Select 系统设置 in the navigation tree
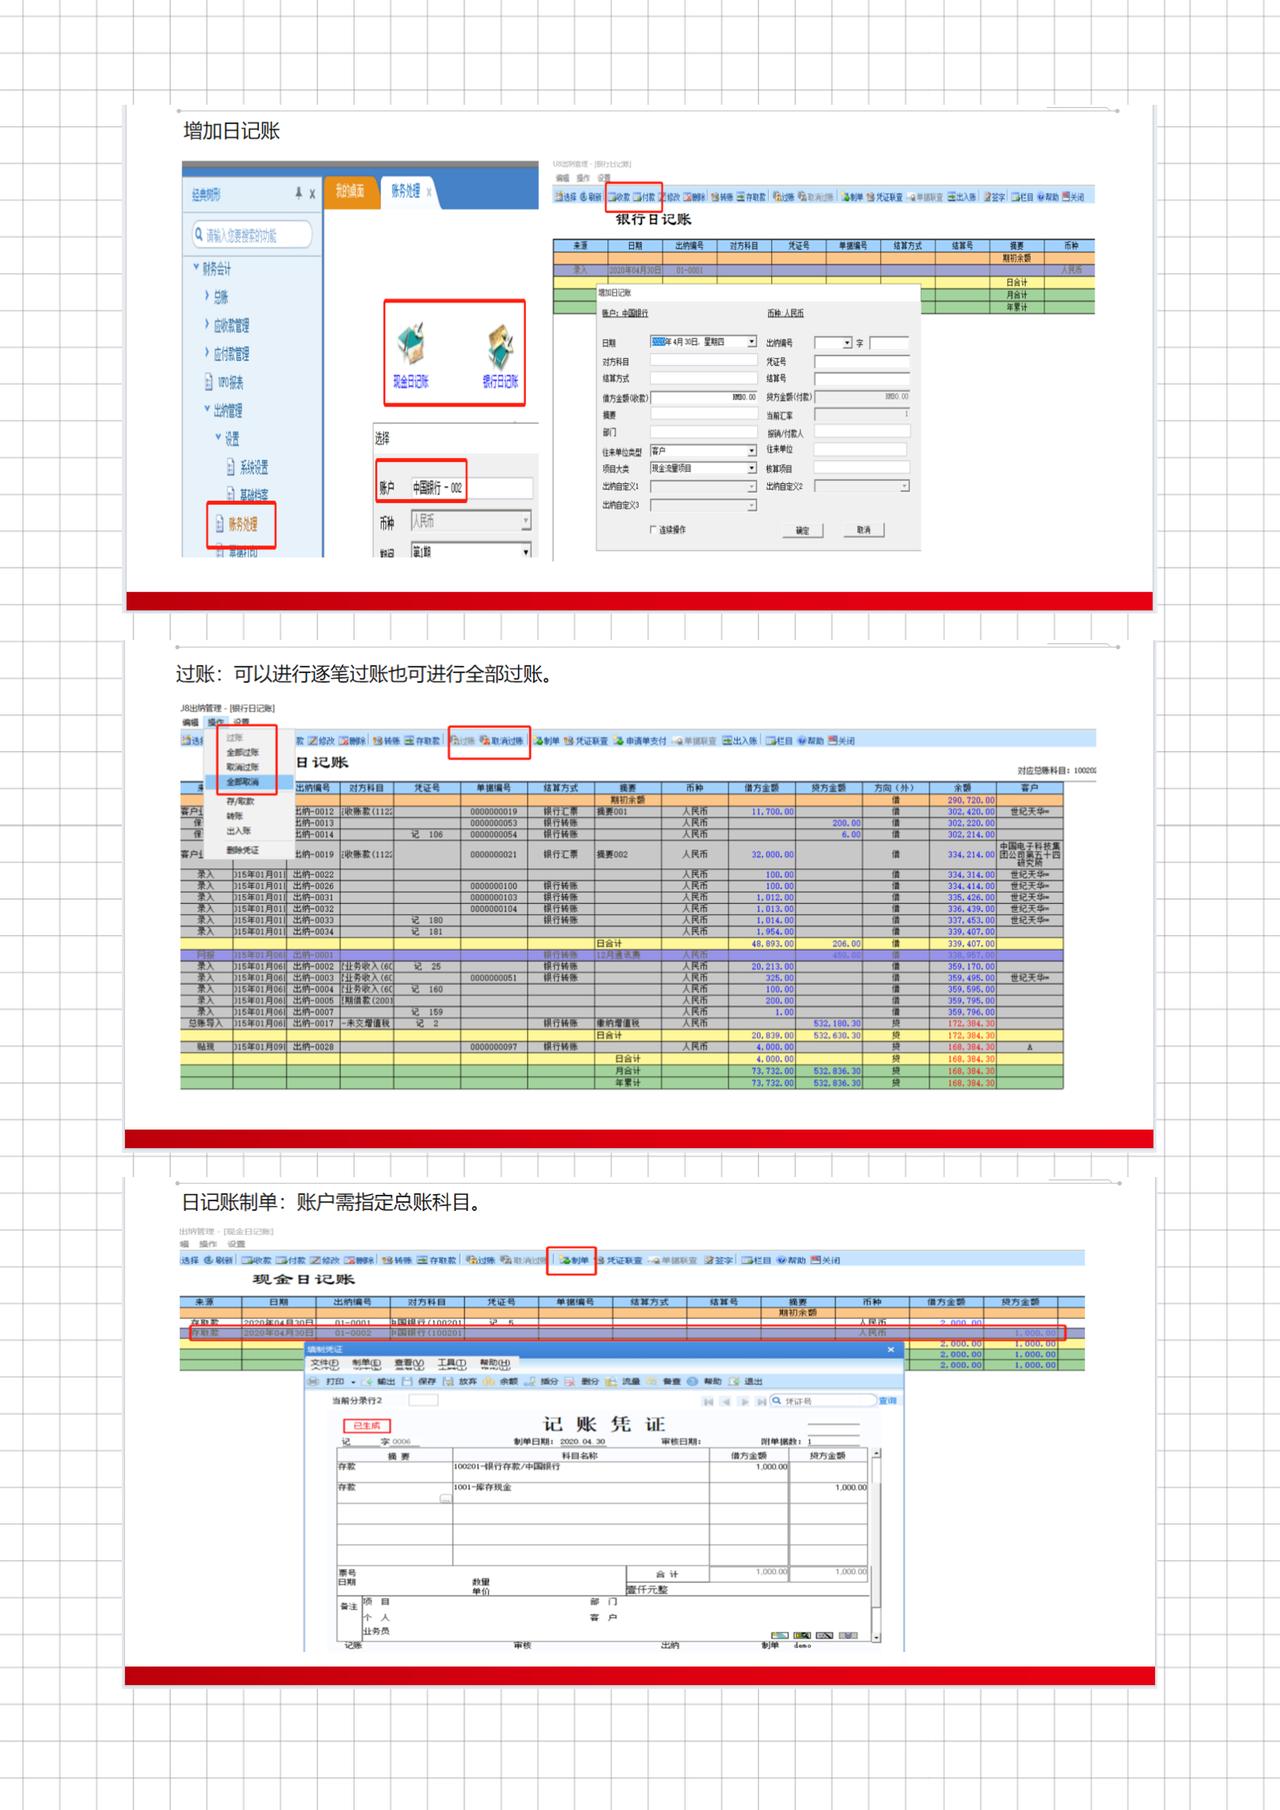Viewport: 1280px width, 1810px height. (x=247, y=467)
